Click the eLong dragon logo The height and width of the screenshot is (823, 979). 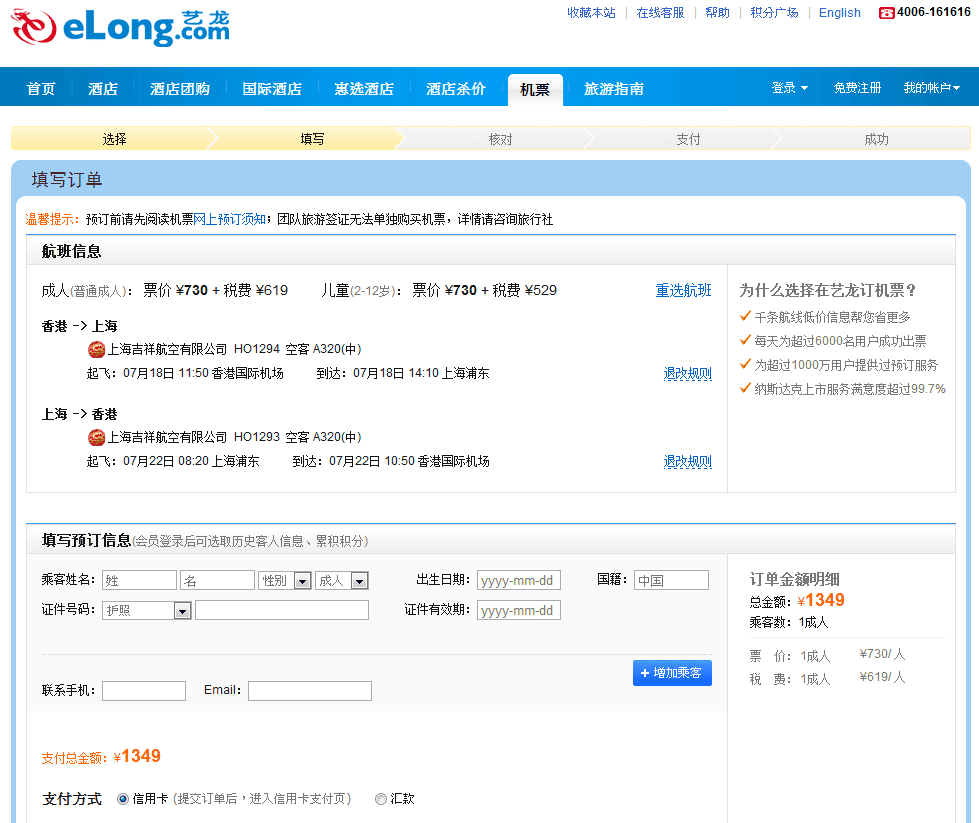point(34,27)
